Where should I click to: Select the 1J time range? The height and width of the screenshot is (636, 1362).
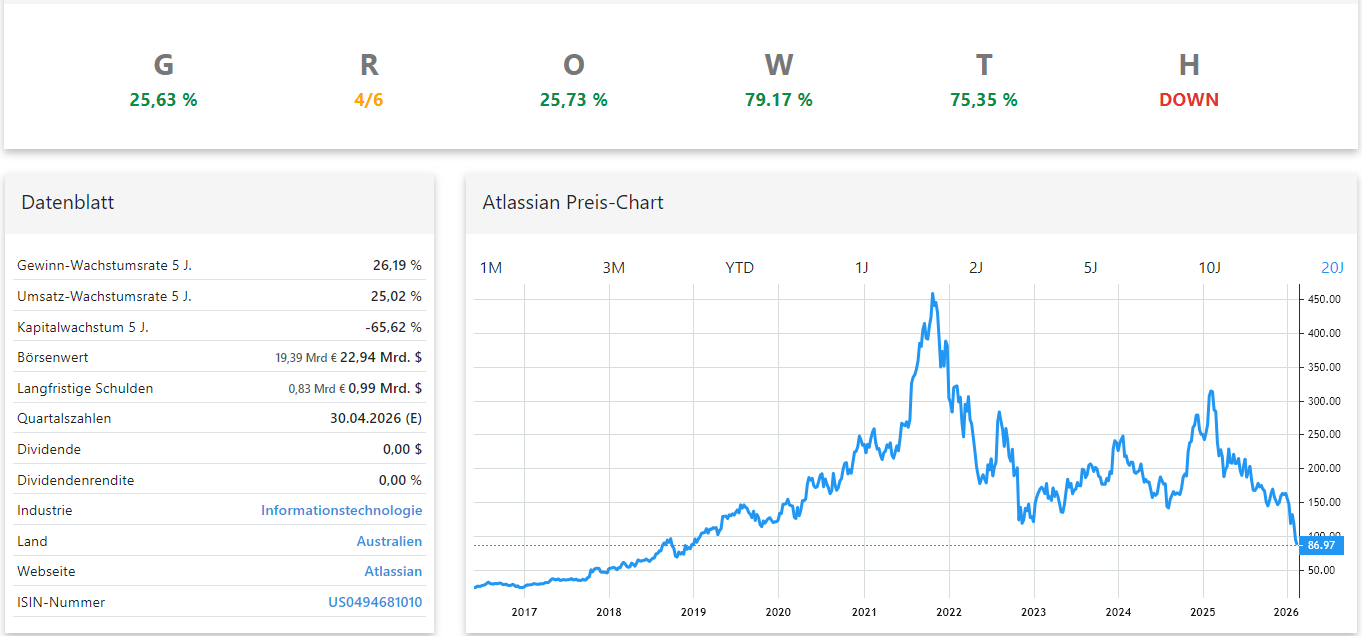click(862, 267)
